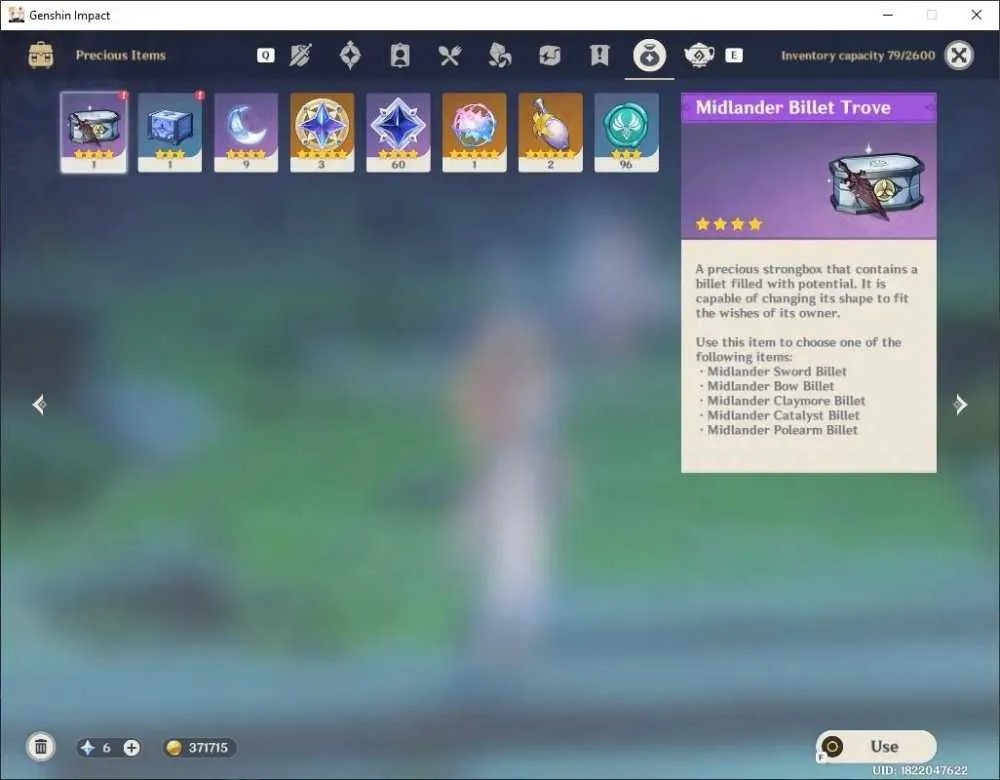Open the Quest items tab

pyautogui.click(x=599, y=55)
